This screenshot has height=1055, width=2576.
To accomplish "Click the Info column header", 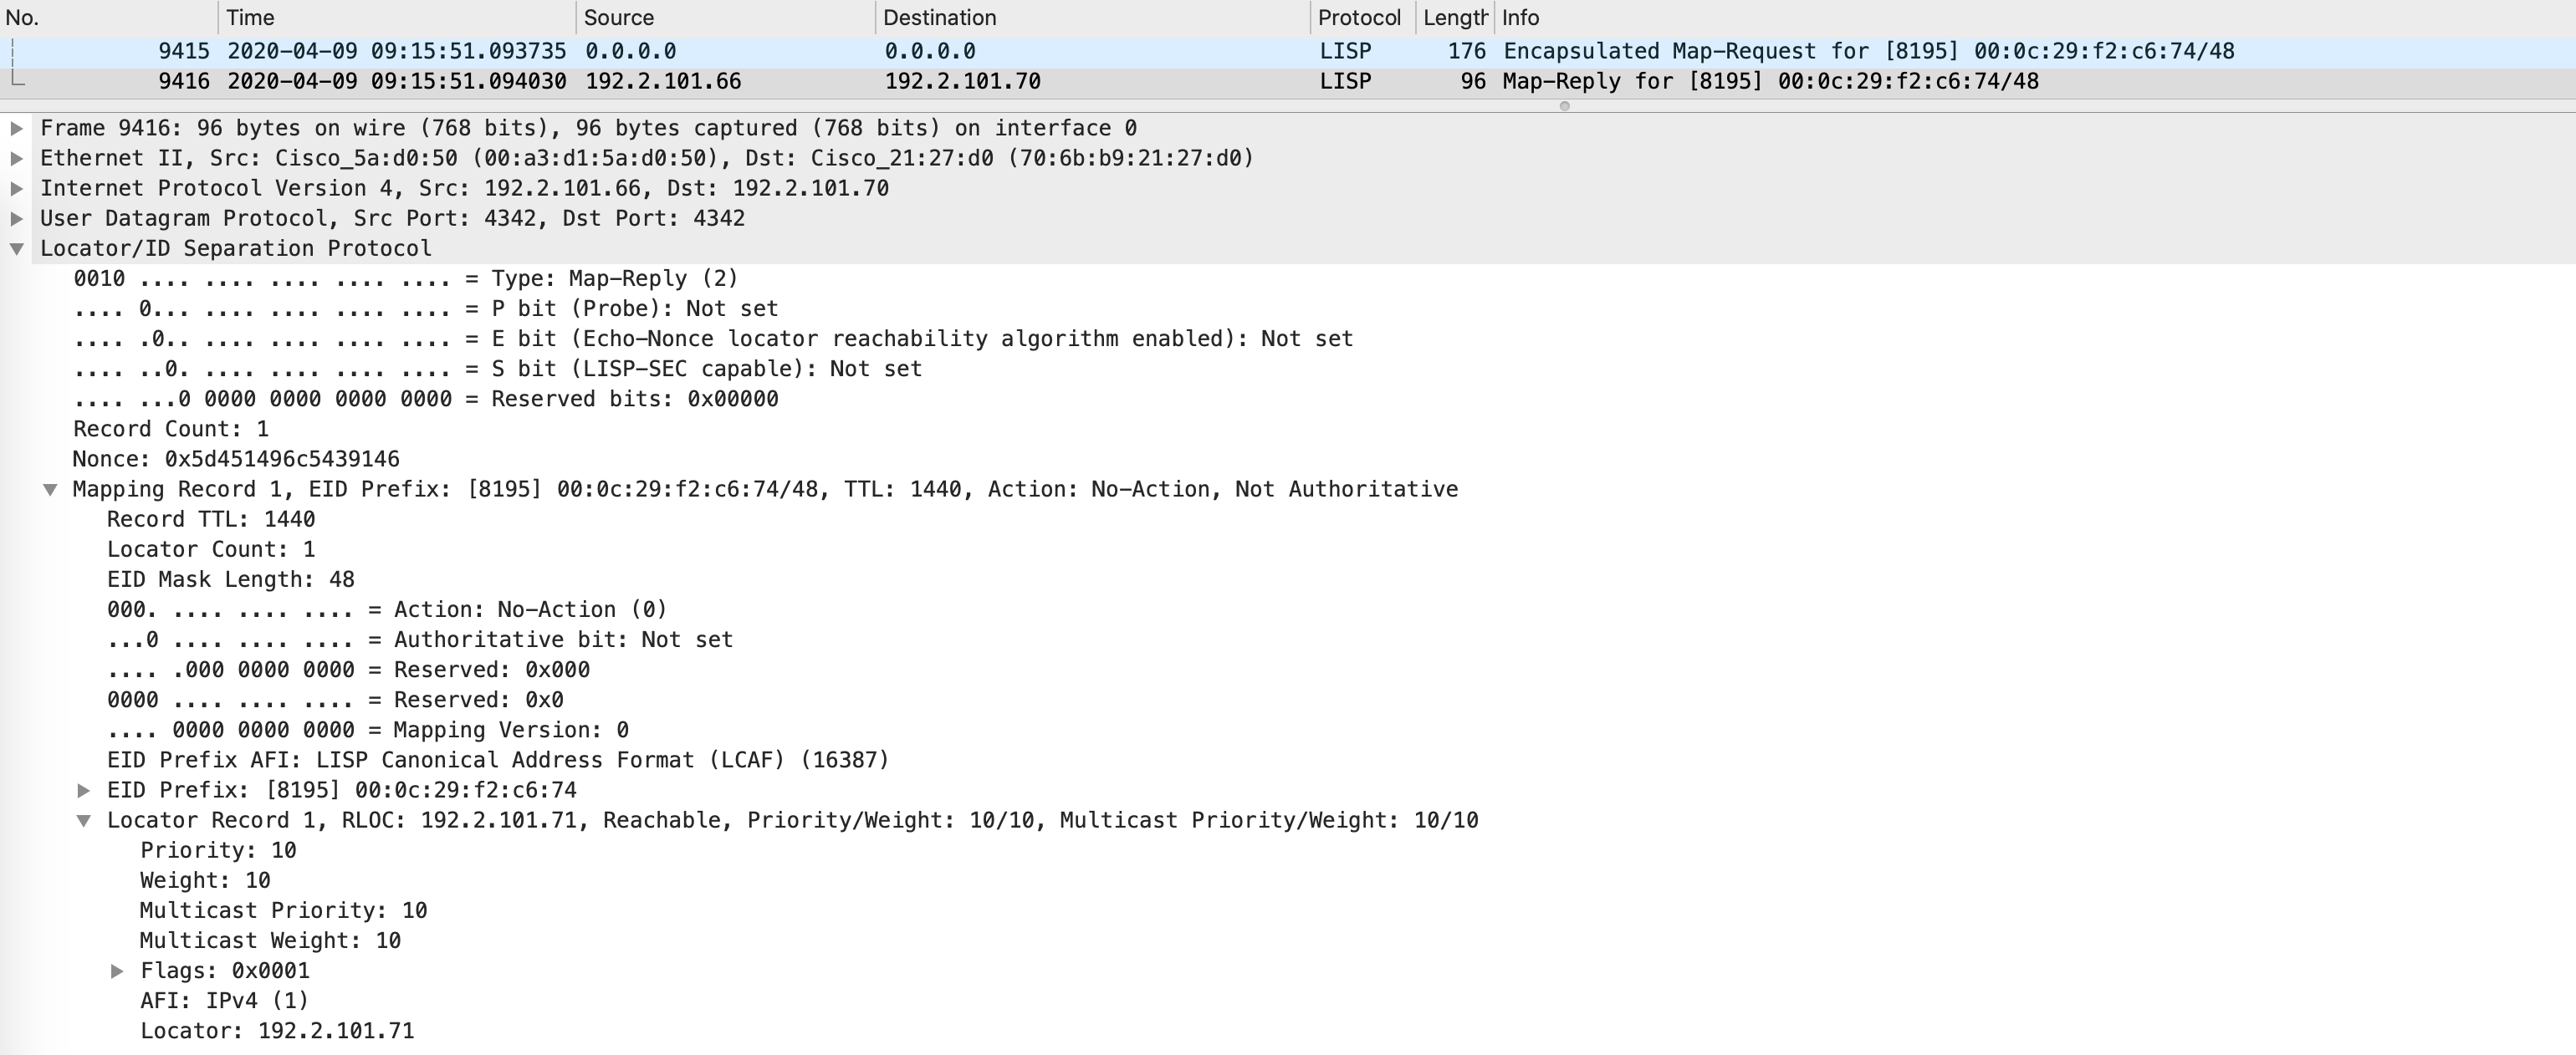I will click(2035, 18).
